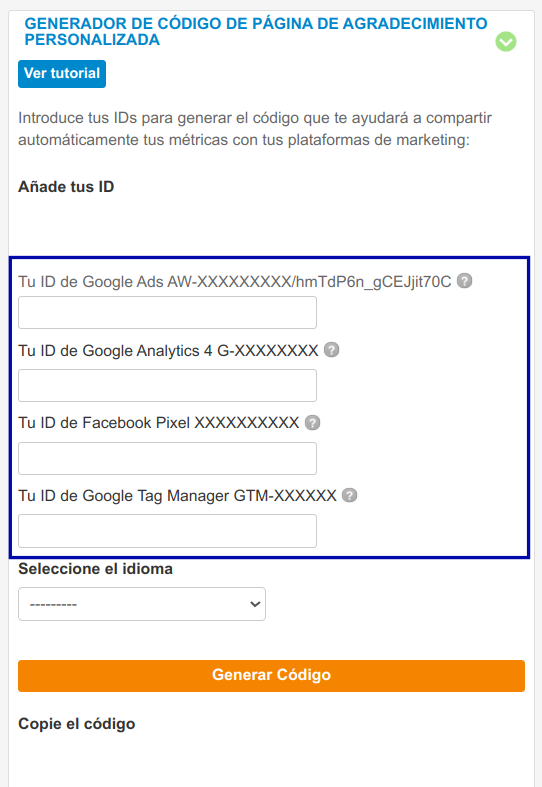Open help icon for Google Analytics 4 ID

tap(331, 349)
